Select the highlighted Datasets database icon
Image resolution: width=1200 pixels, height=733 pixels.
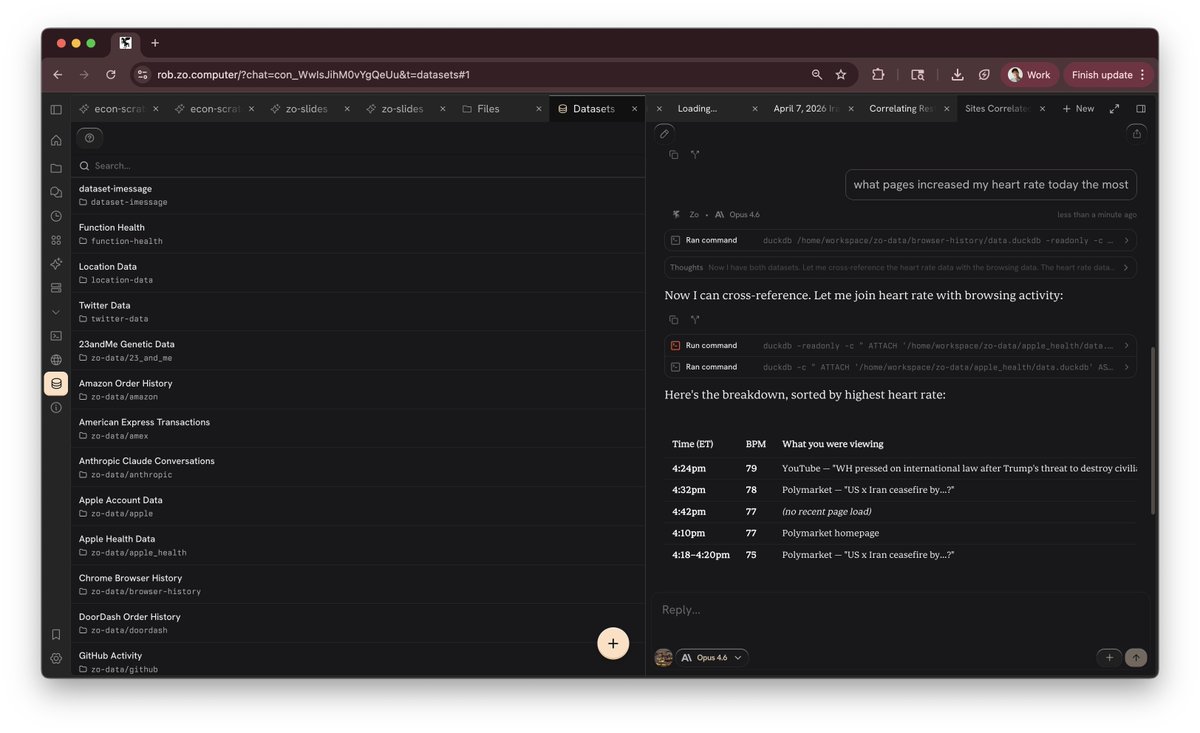(x=56, y=384)
